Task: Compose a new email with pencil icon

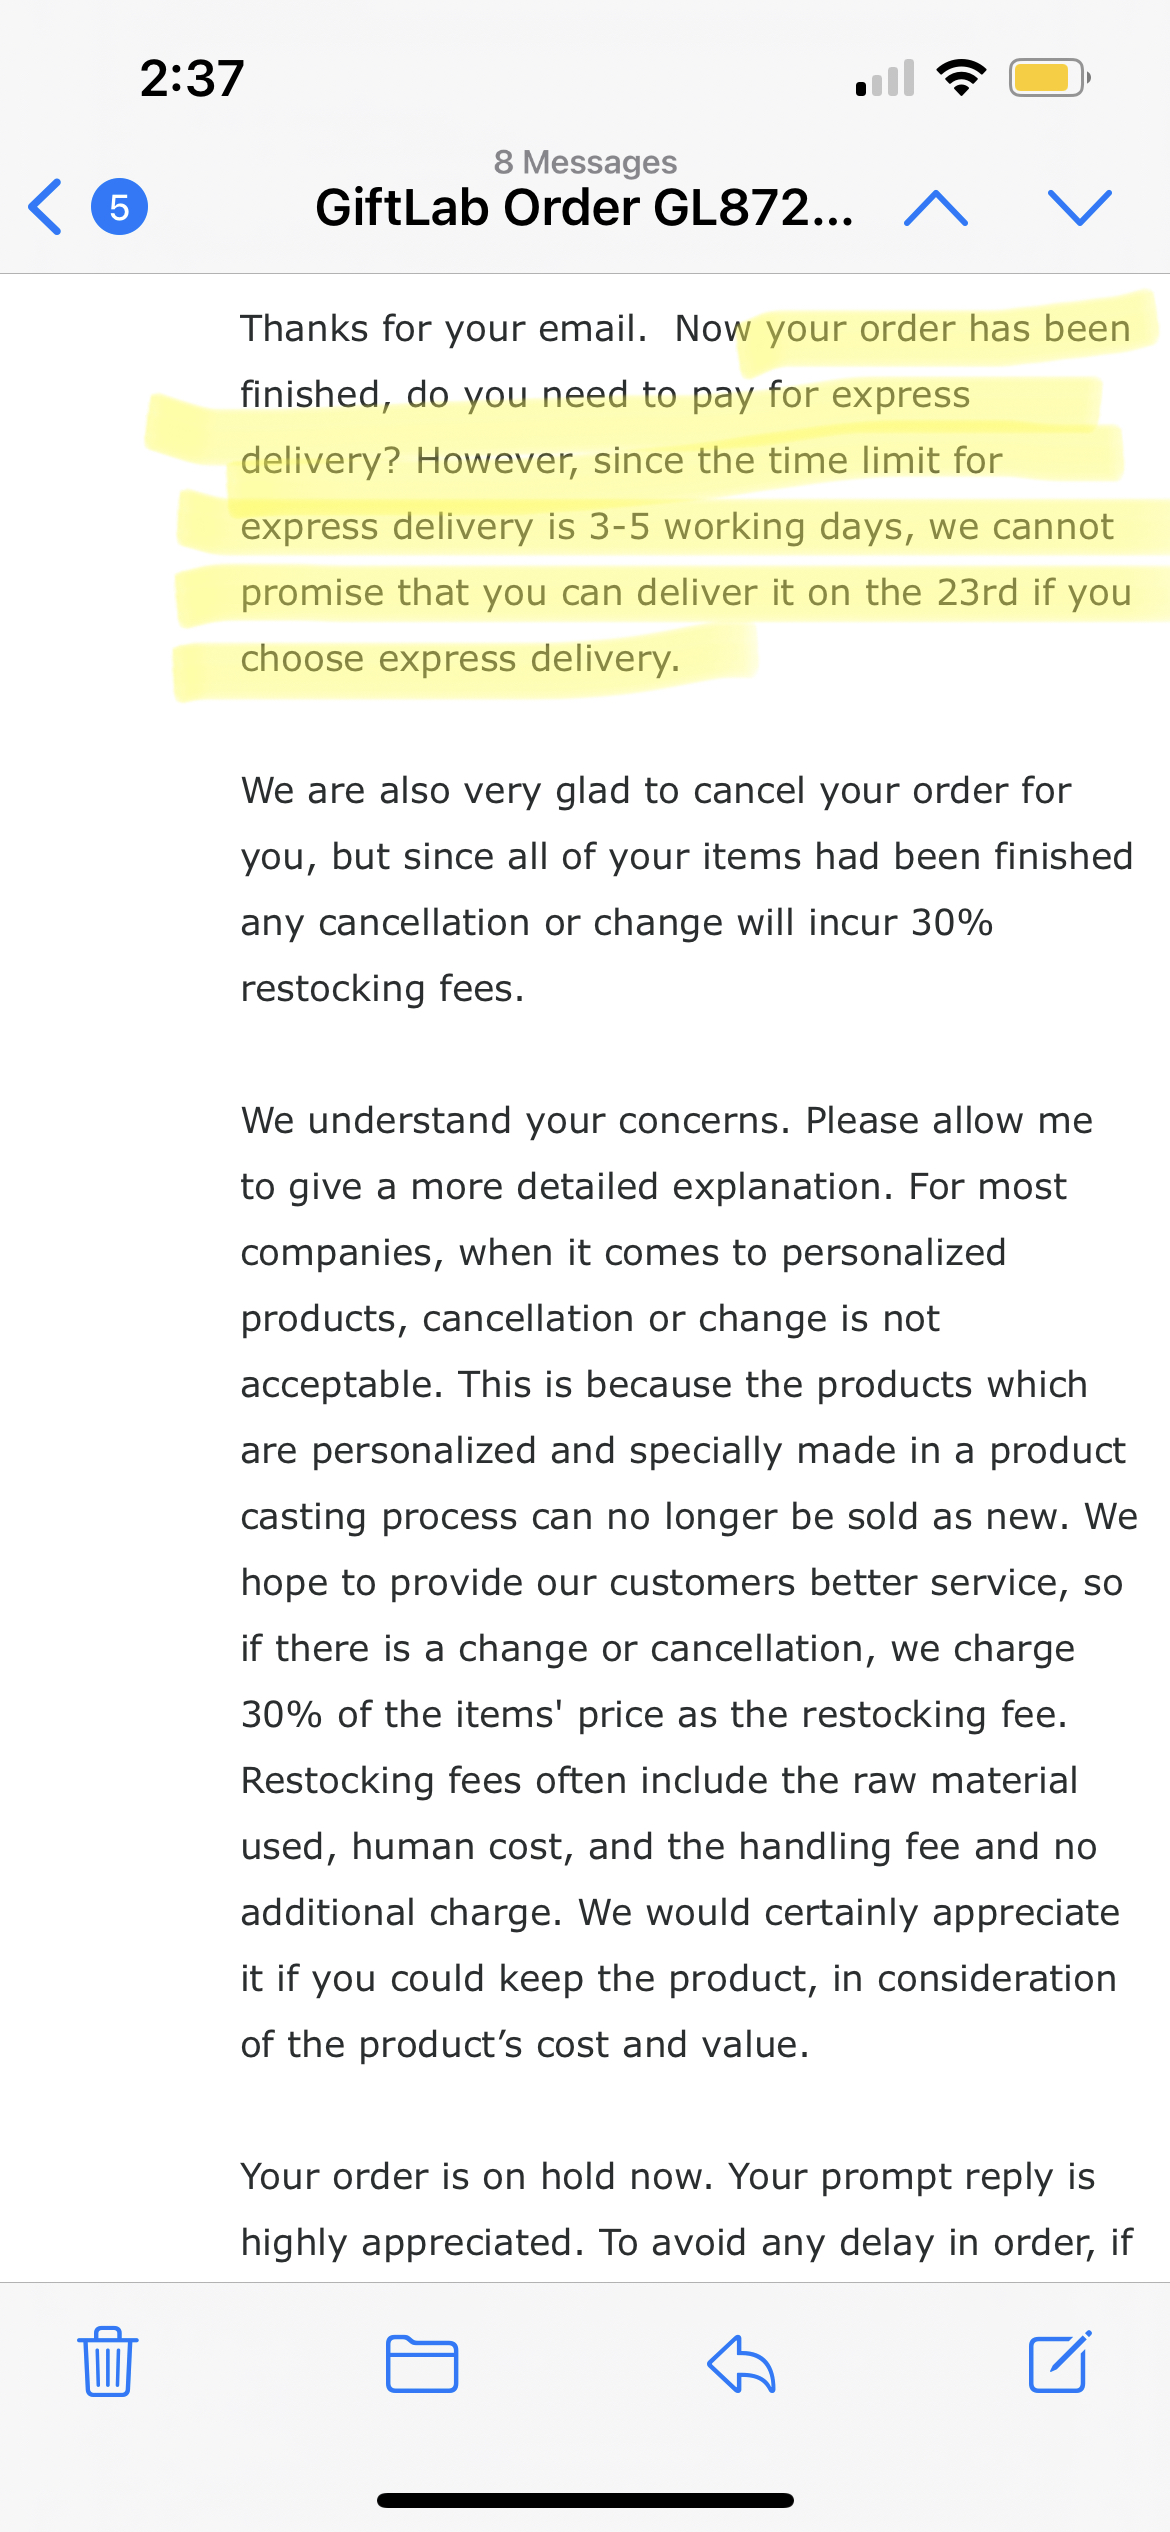Action: tap(1060, 2362)
